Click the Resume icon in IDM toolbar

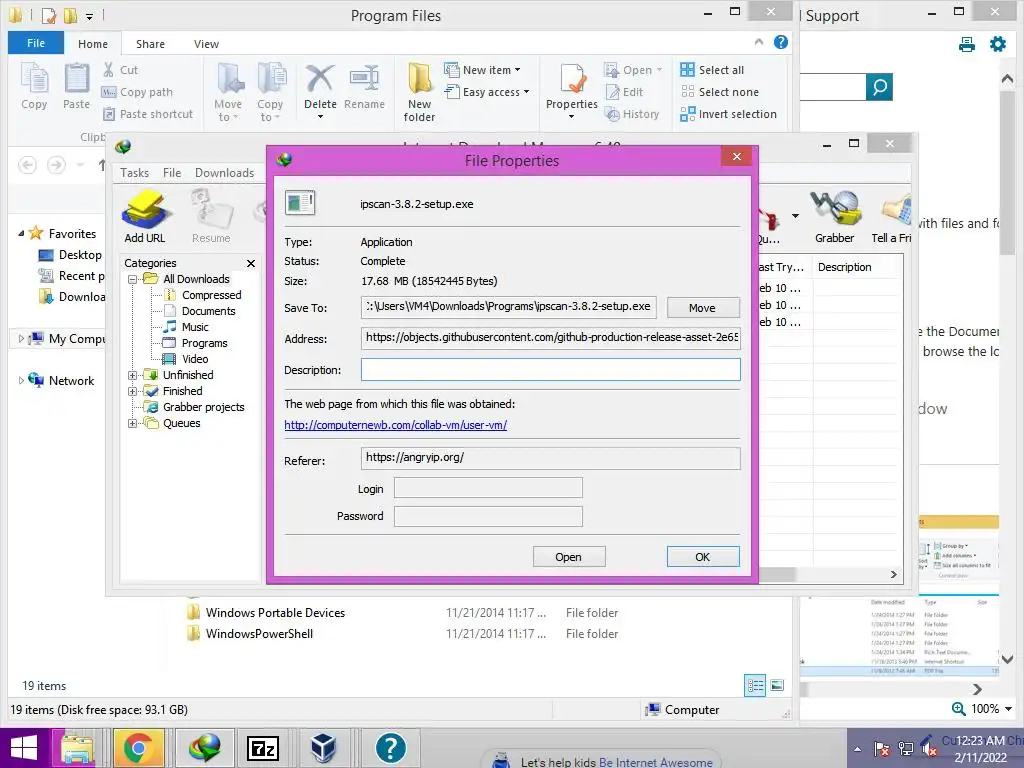211,216
